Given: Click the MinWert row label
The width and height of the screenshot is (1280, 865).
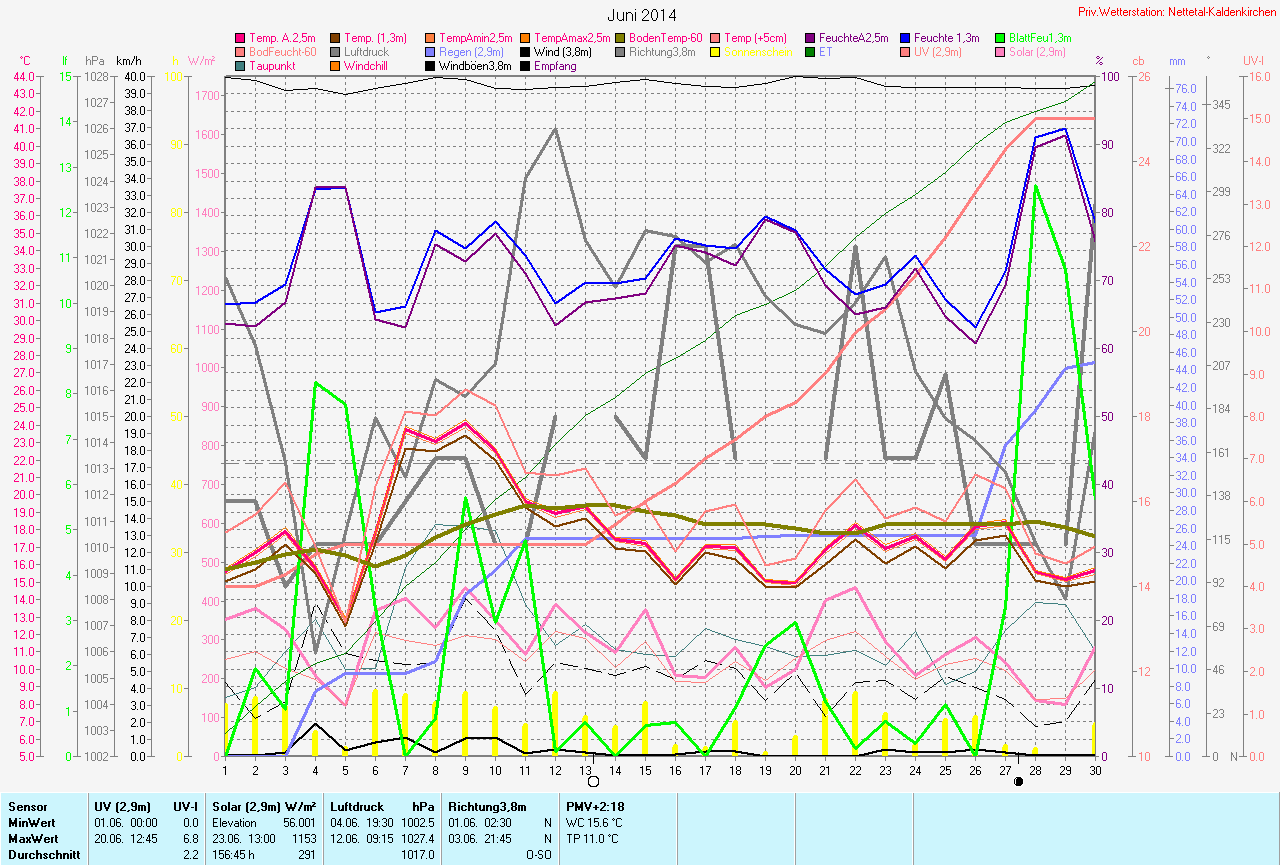Looking at the screenshot, I should click(x=32, y=823).
